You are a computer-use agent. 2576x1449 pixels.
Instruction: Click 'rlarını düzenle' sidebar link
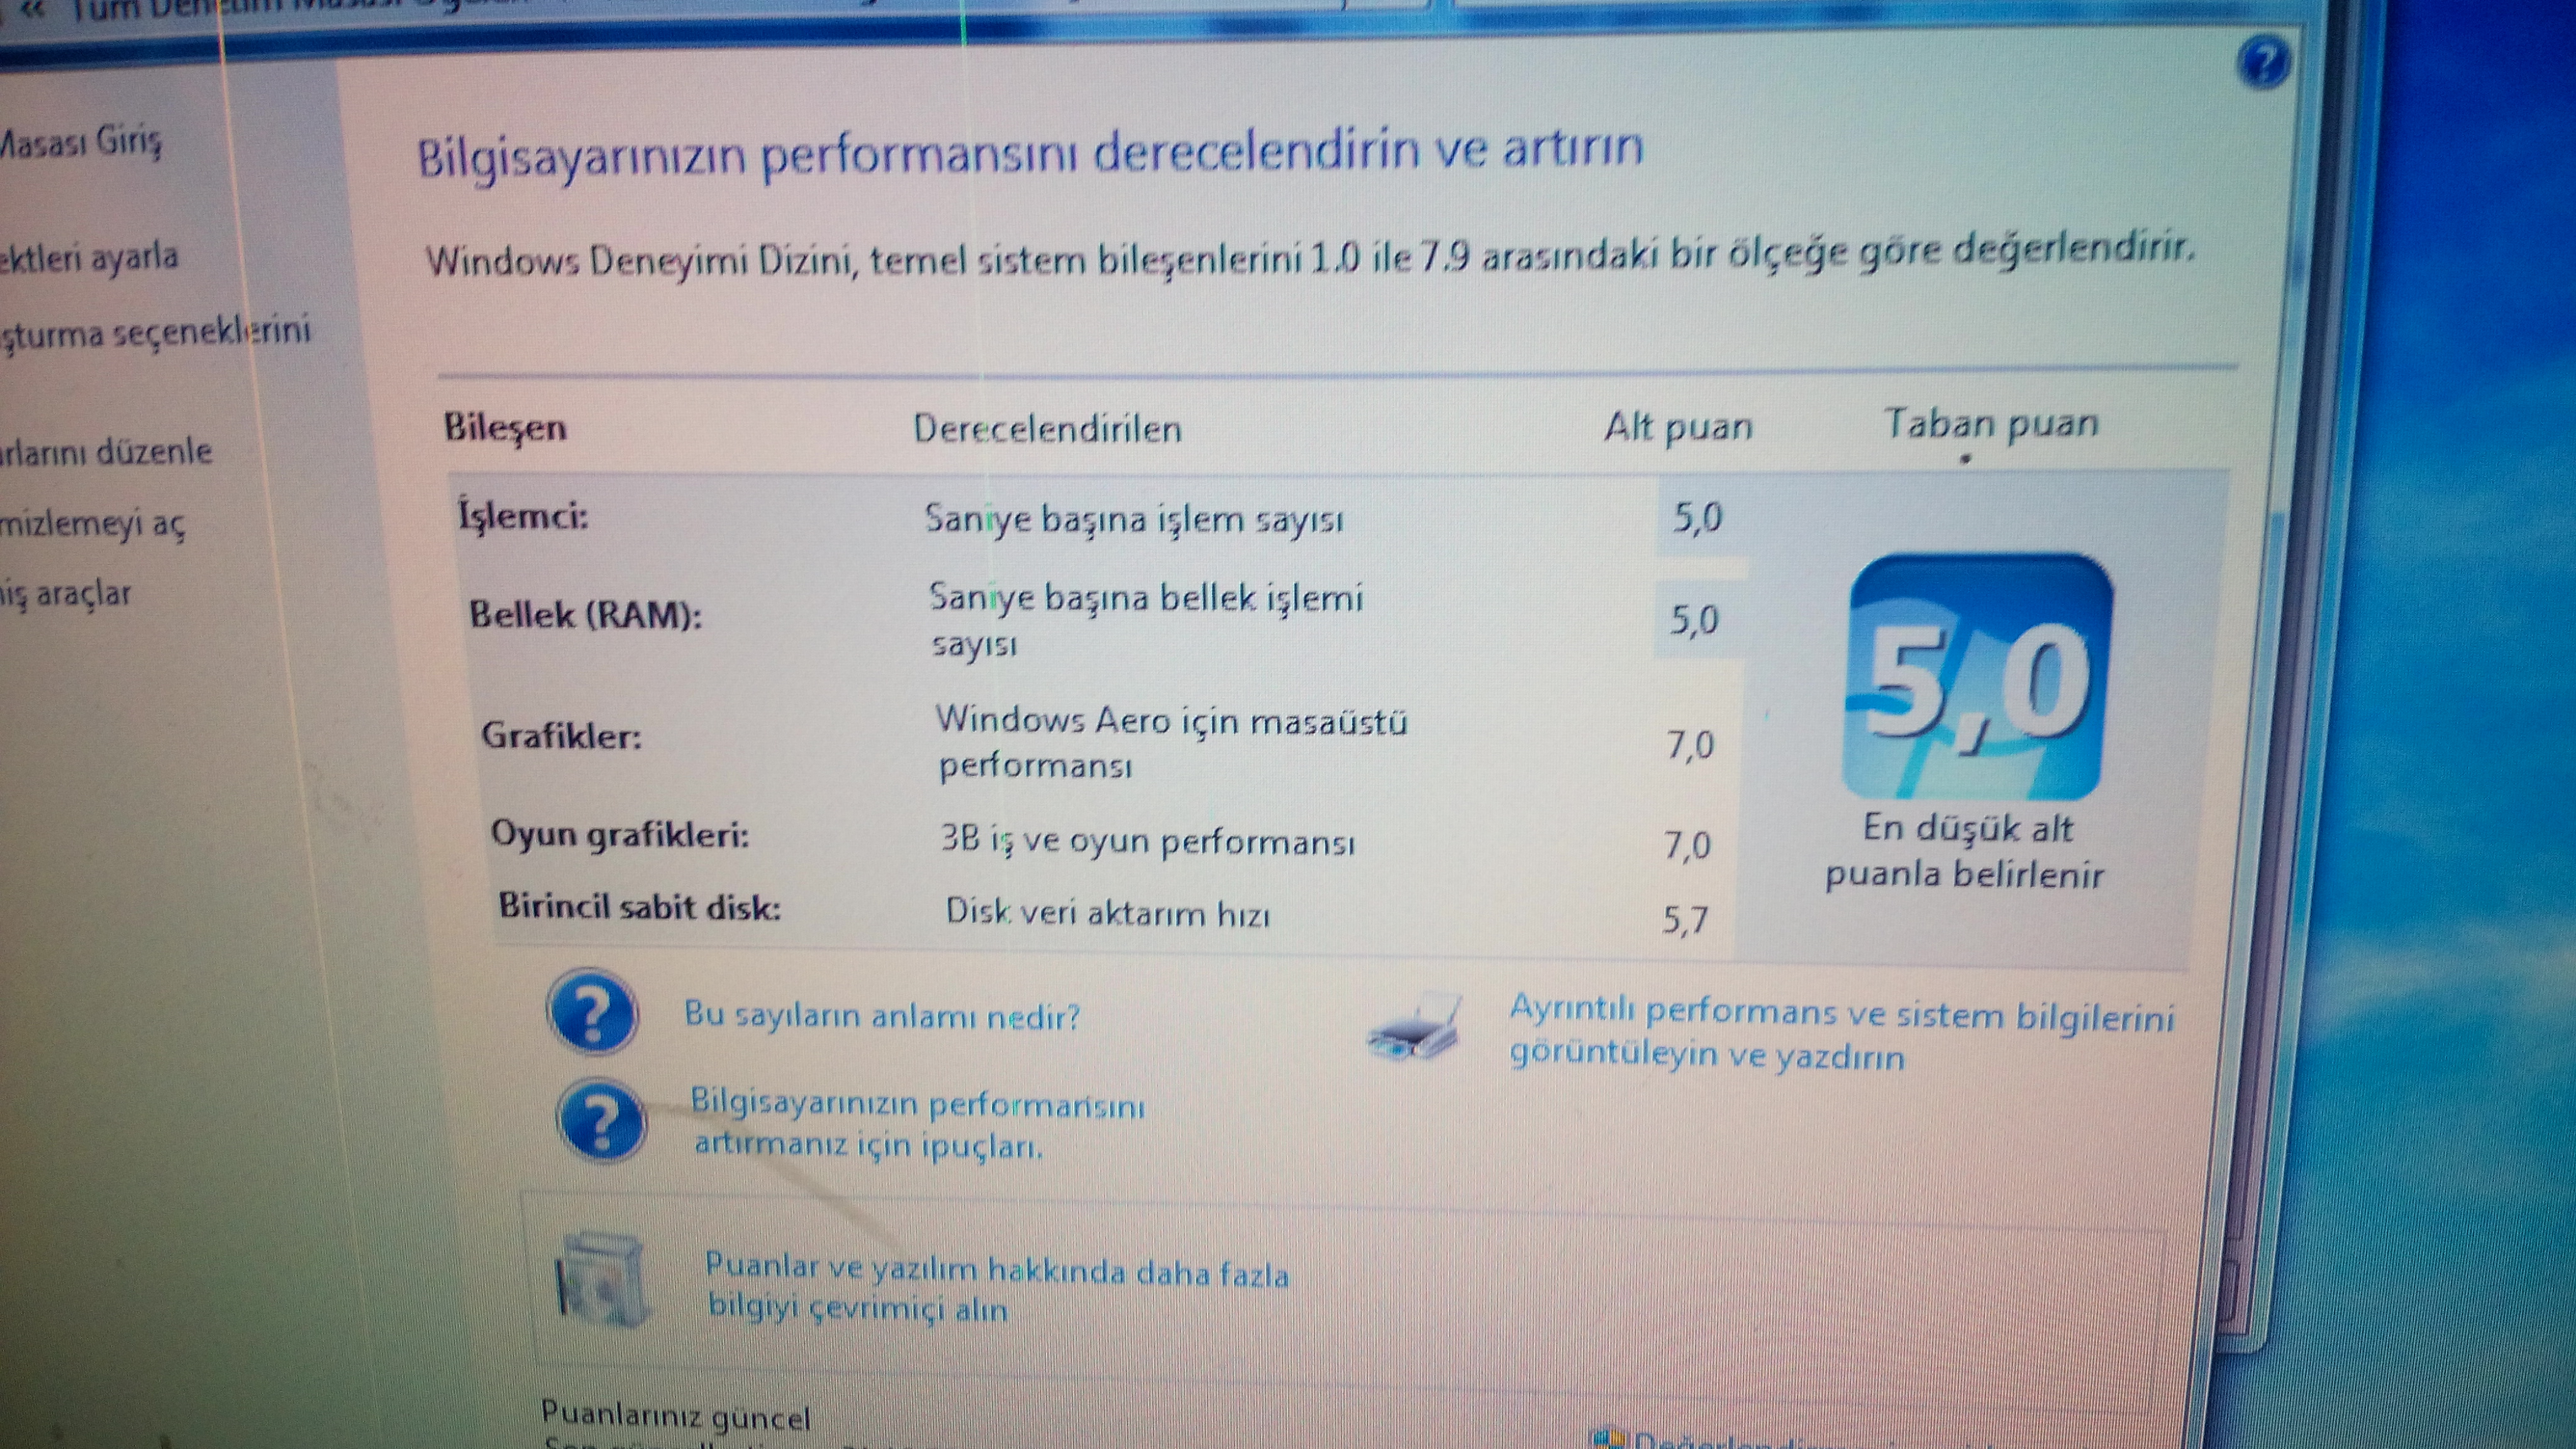(106, 451)
